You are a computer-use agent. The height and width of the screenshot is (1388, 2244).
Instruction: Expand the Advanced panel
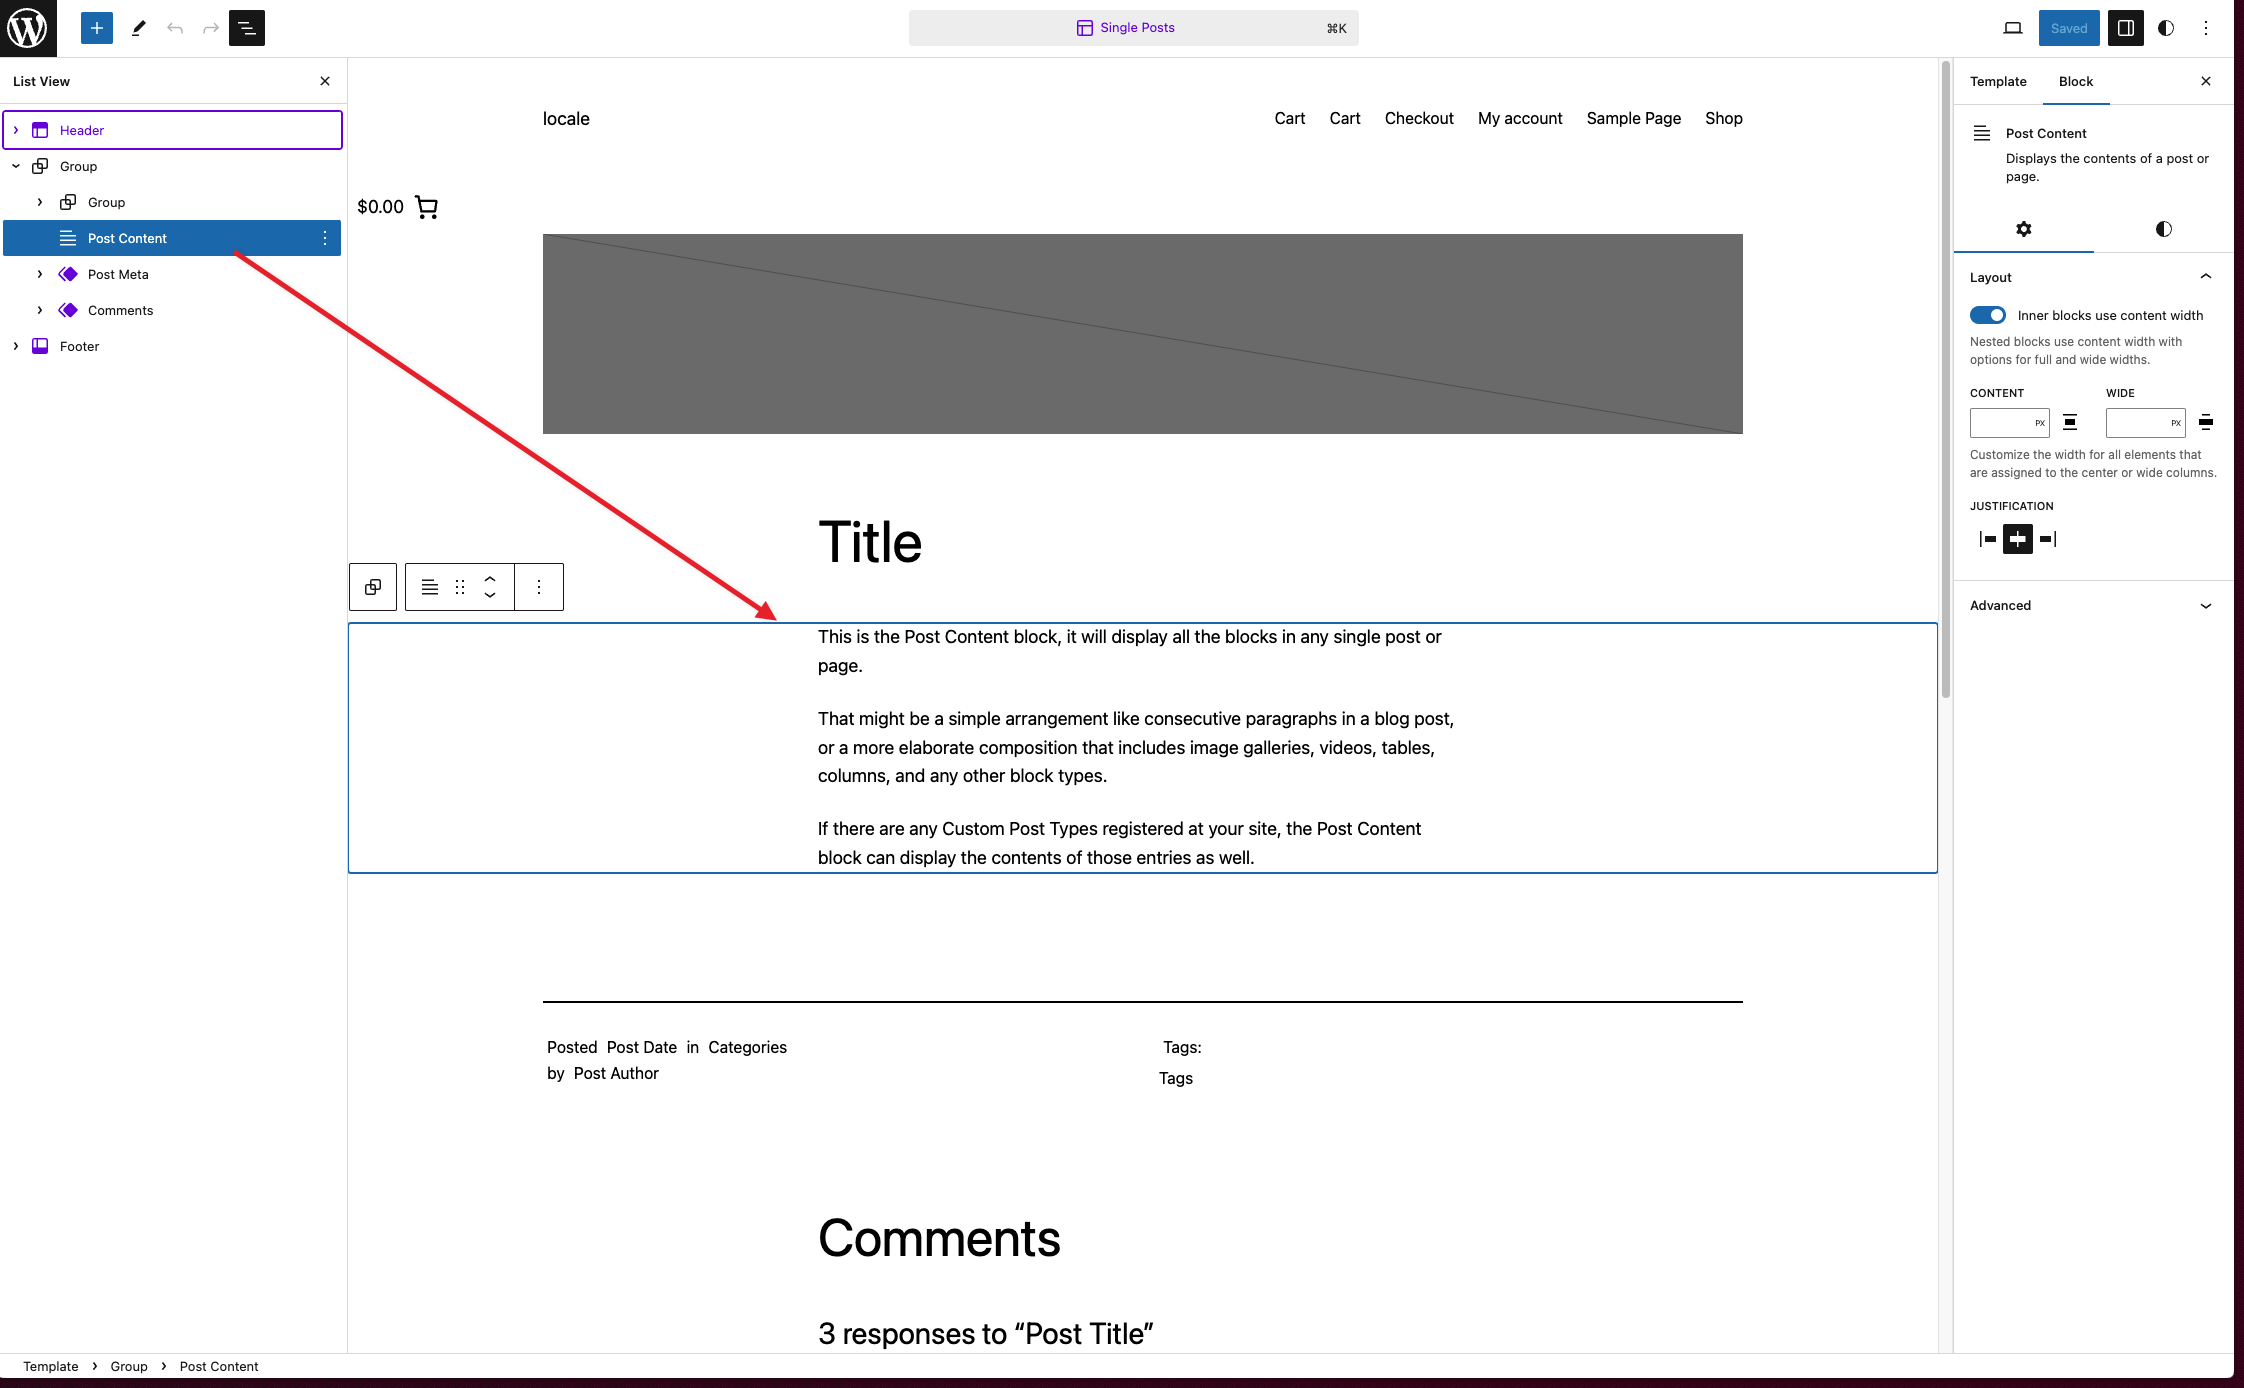pyautogui.click(x=2092, y=606)
